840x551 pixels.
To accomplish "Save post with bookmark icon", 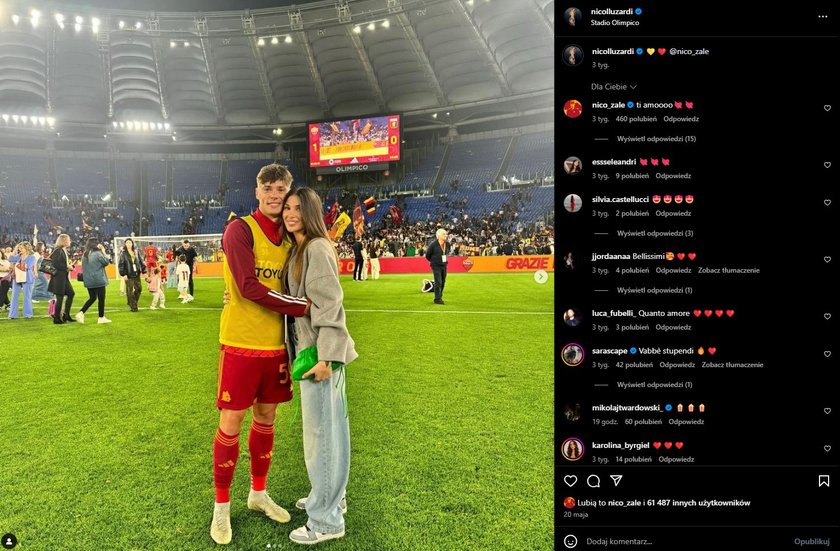I will click(823, 481).
